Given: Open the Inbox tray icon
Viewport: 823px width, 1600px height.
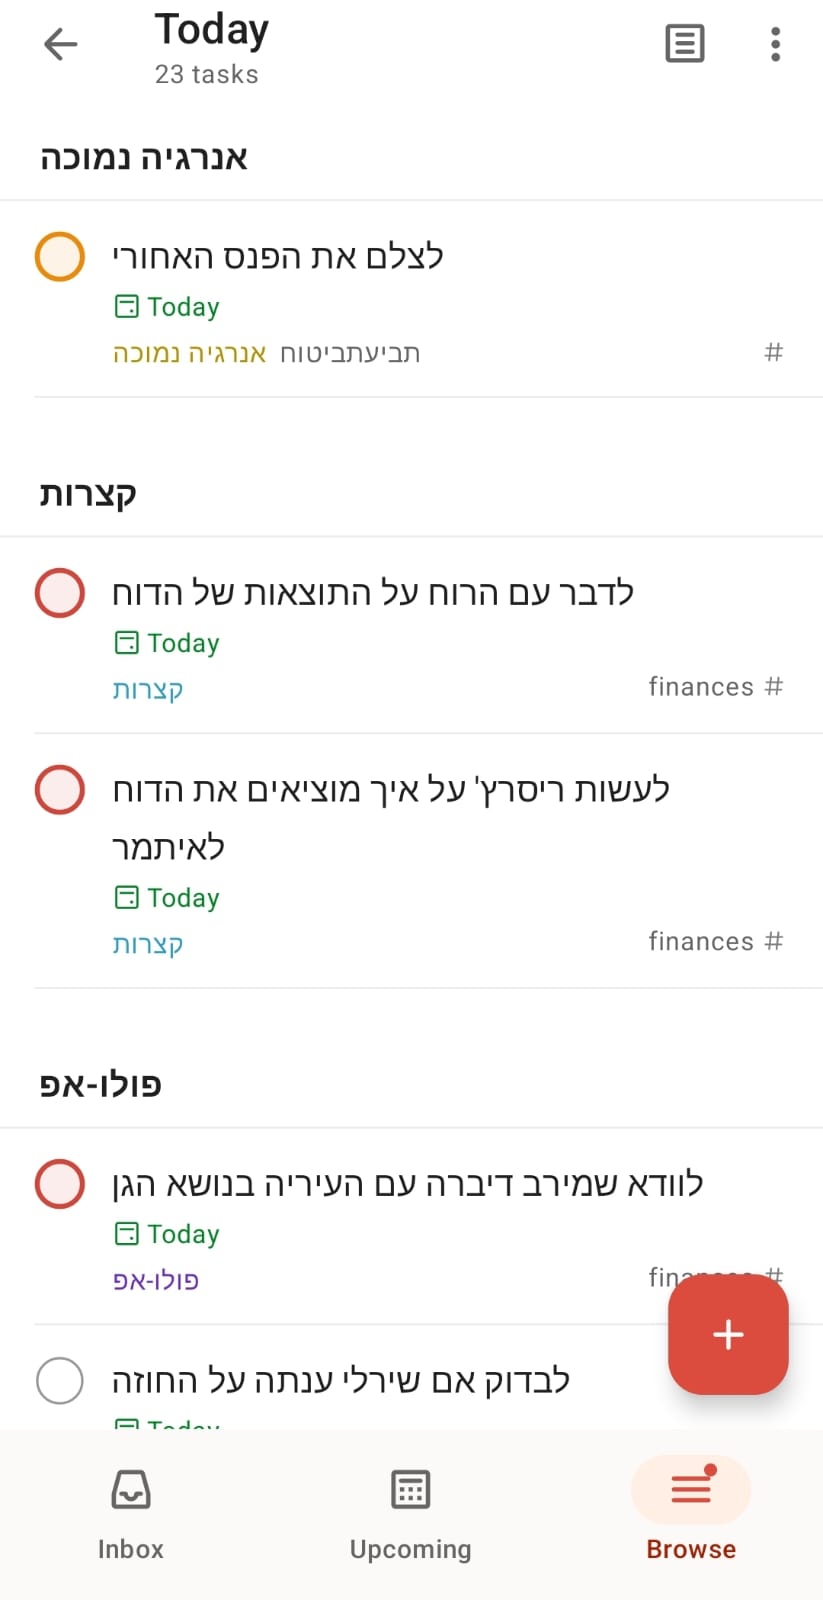Looking at the screenshot, I should click(131, 1489).
